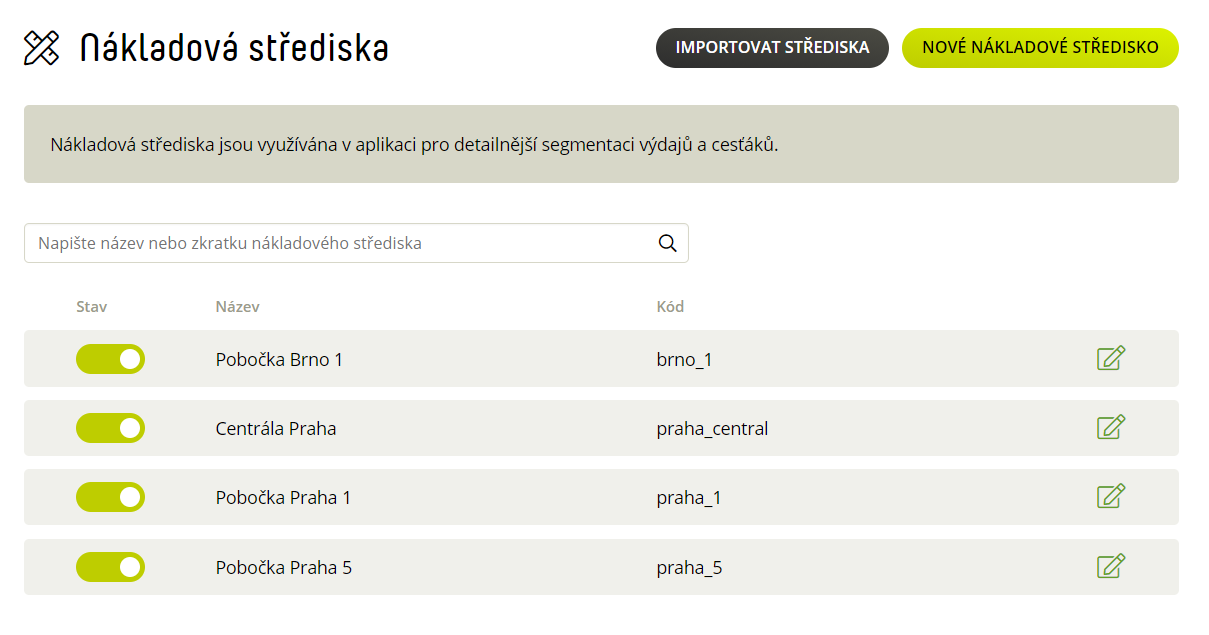Viewport: 1209px width, 635px height.
Task: Select the Centrála Praha row name
Action: 276,429
